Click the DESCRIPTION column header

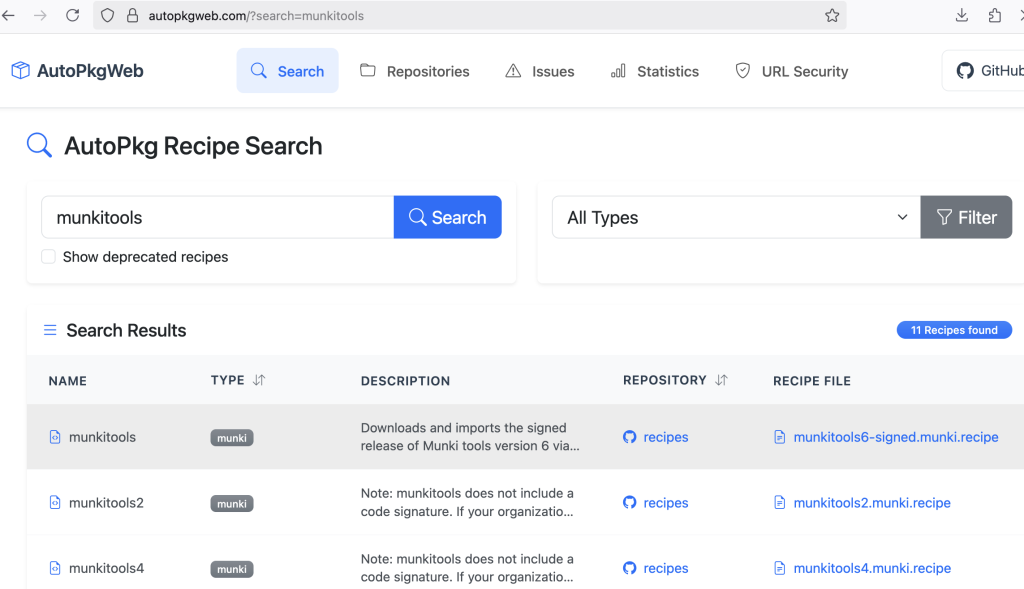tap(405, 381)
